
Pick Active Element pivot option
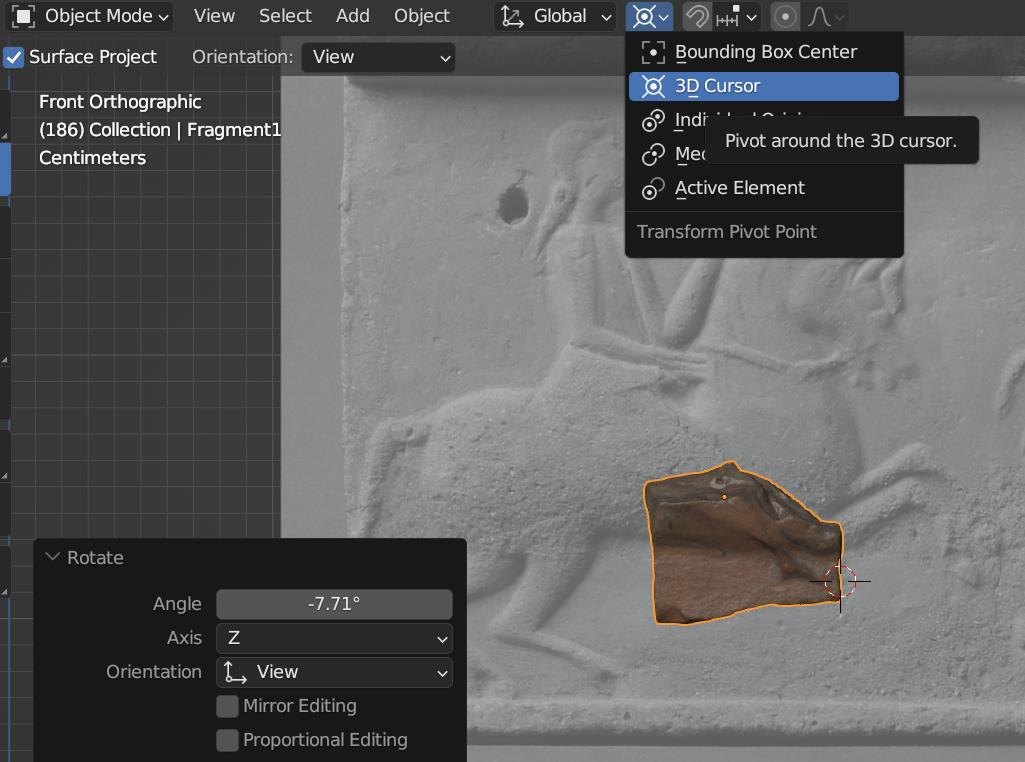(739, 188)
